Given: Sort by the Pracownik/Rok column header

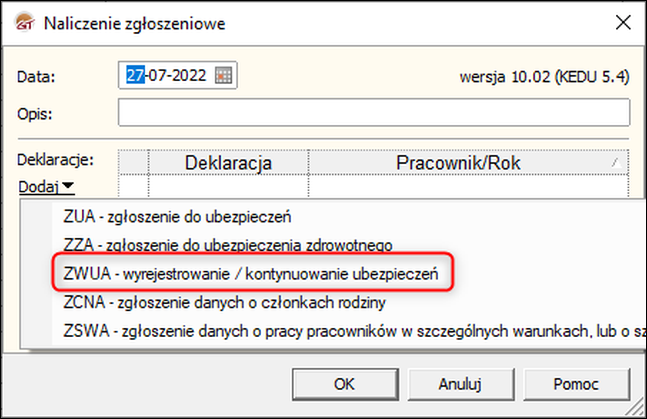Looking at the screenshot, I should click(469, 163).
